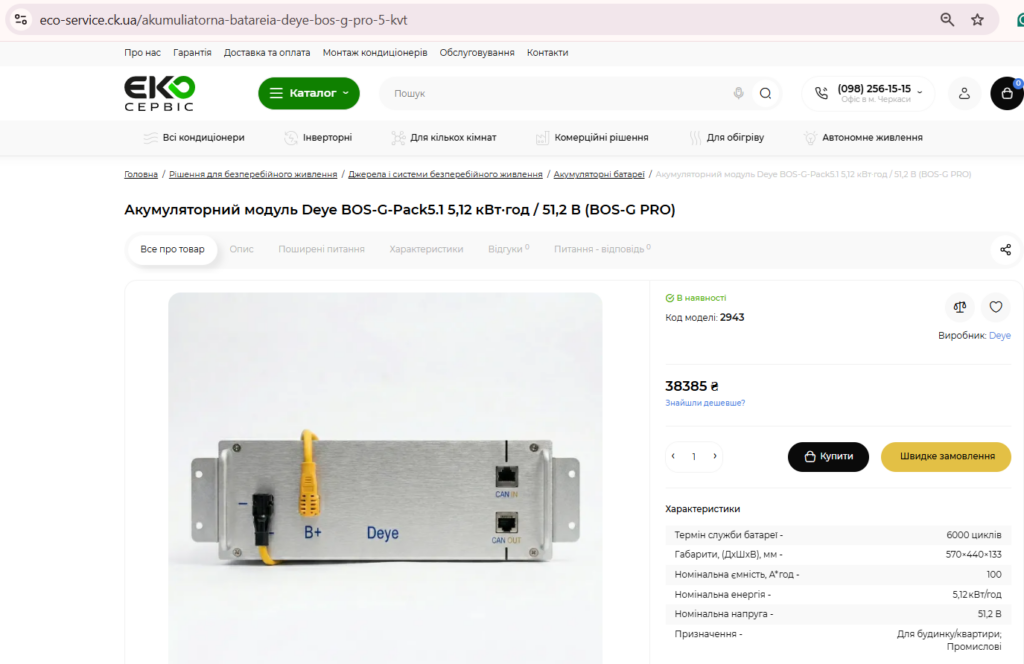The image size is (1024, 664).
Task: Switch to the Характеристики tab
Action: point(426,249)
